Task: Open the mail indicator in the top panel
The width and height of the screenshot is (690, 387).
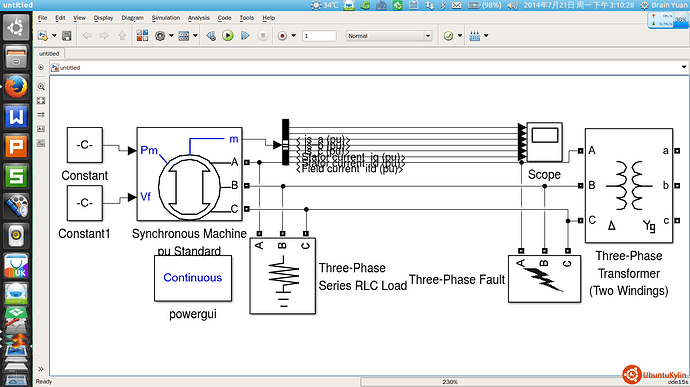Action: (457, 5)
